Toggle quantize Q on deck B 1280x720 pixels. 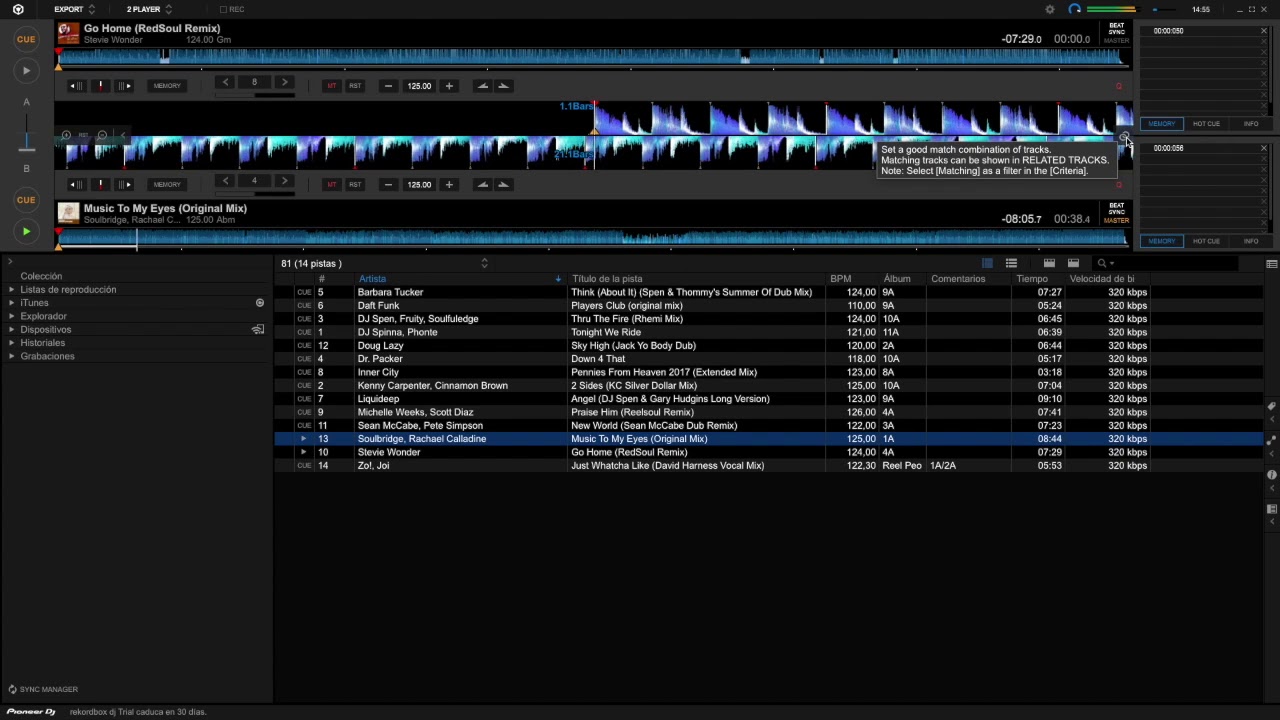(1119, 185)
